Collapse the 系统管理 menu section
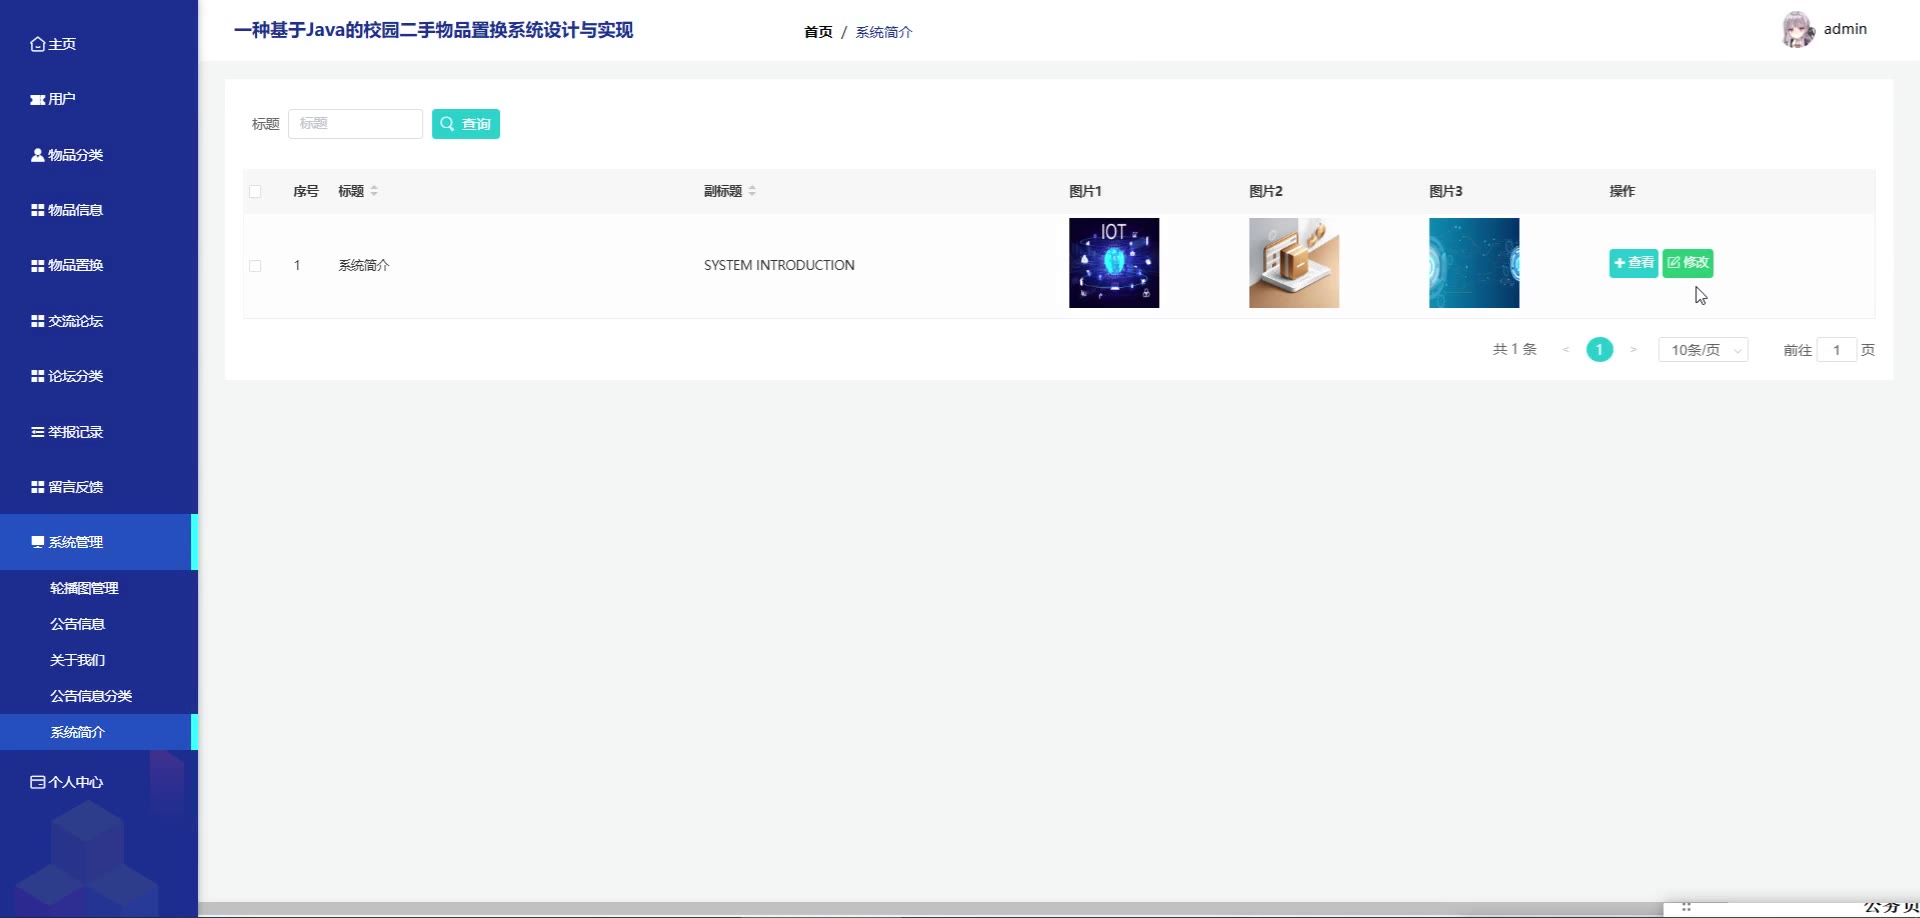 tap(99, 542)
